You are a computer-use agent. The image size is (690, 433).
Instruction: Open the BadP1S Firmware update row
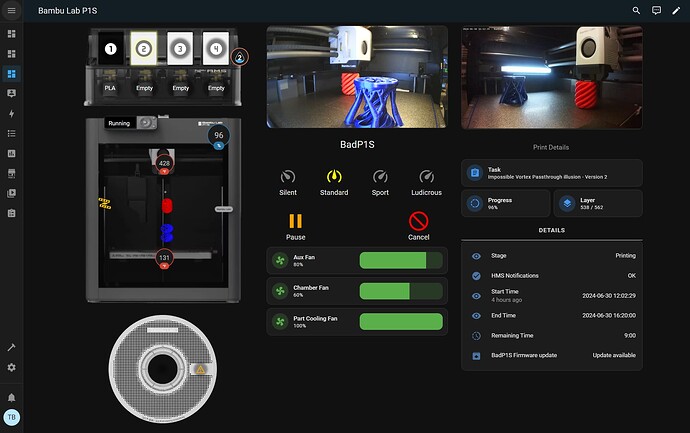point(552,355)
